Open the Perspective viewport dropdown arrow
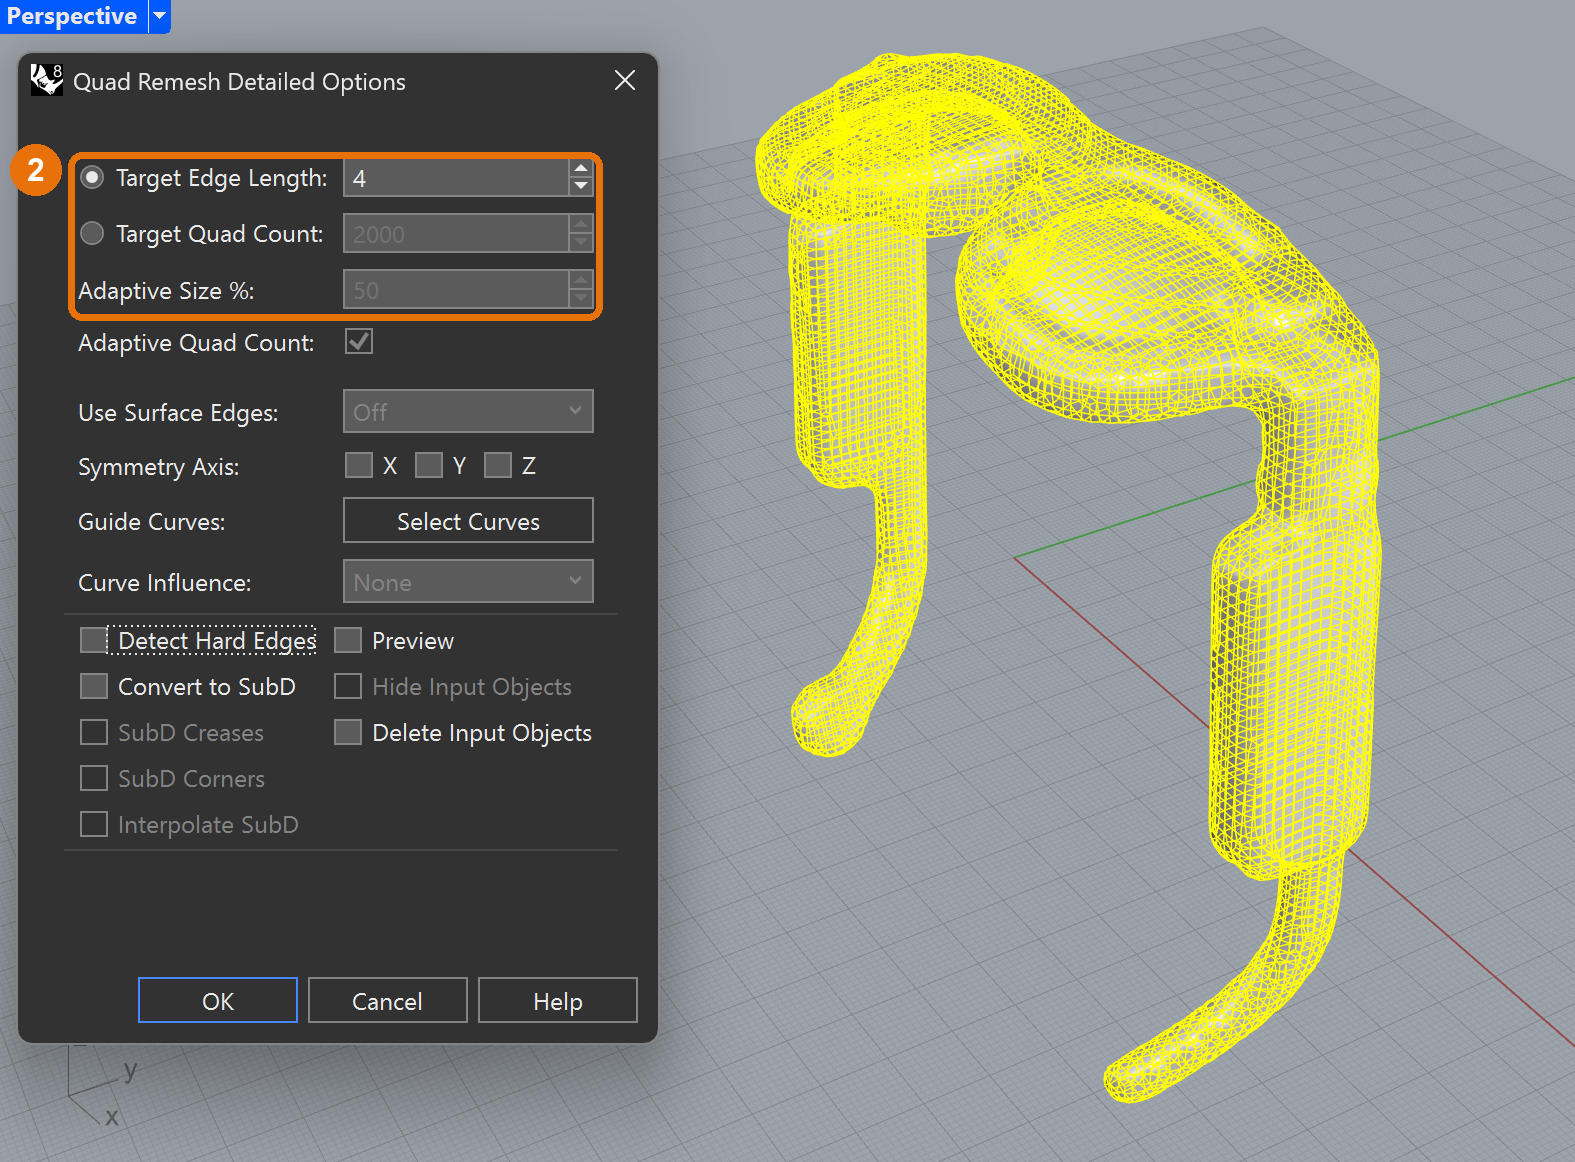The height and width of the screenshot is (1162, 1575). pos(159,16)
